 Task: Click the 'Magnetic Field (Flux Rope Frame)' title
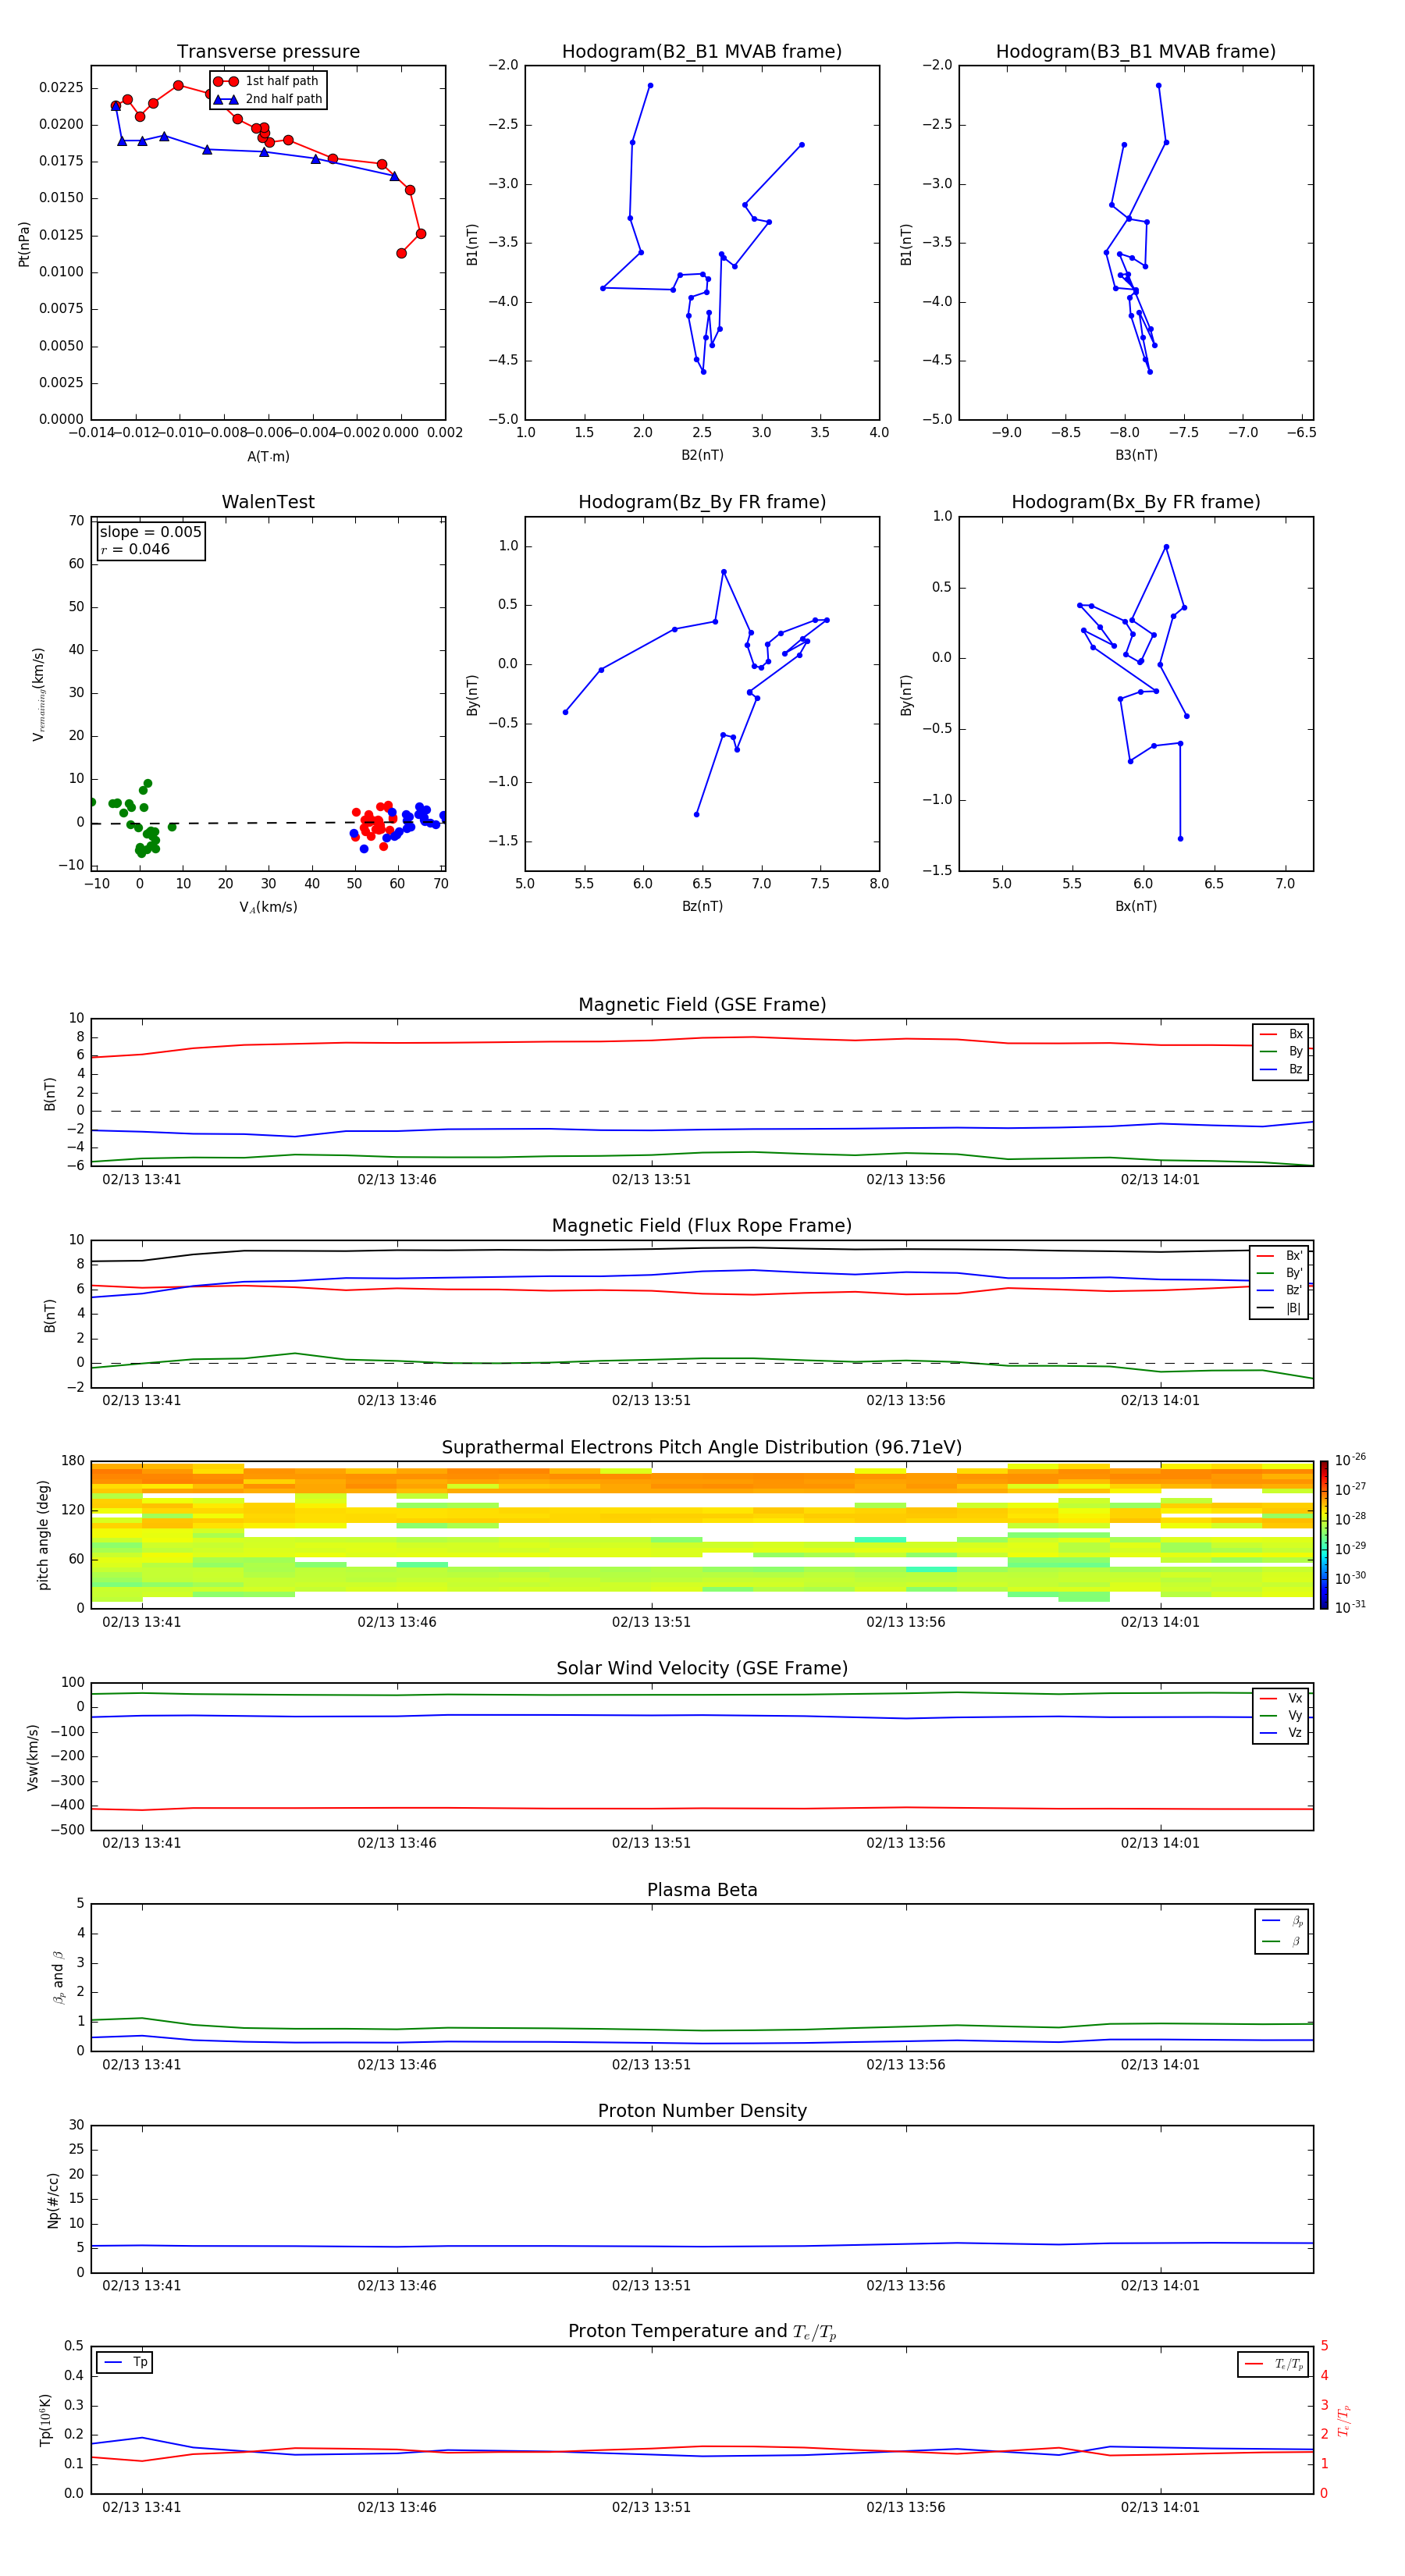(702, 1226)
